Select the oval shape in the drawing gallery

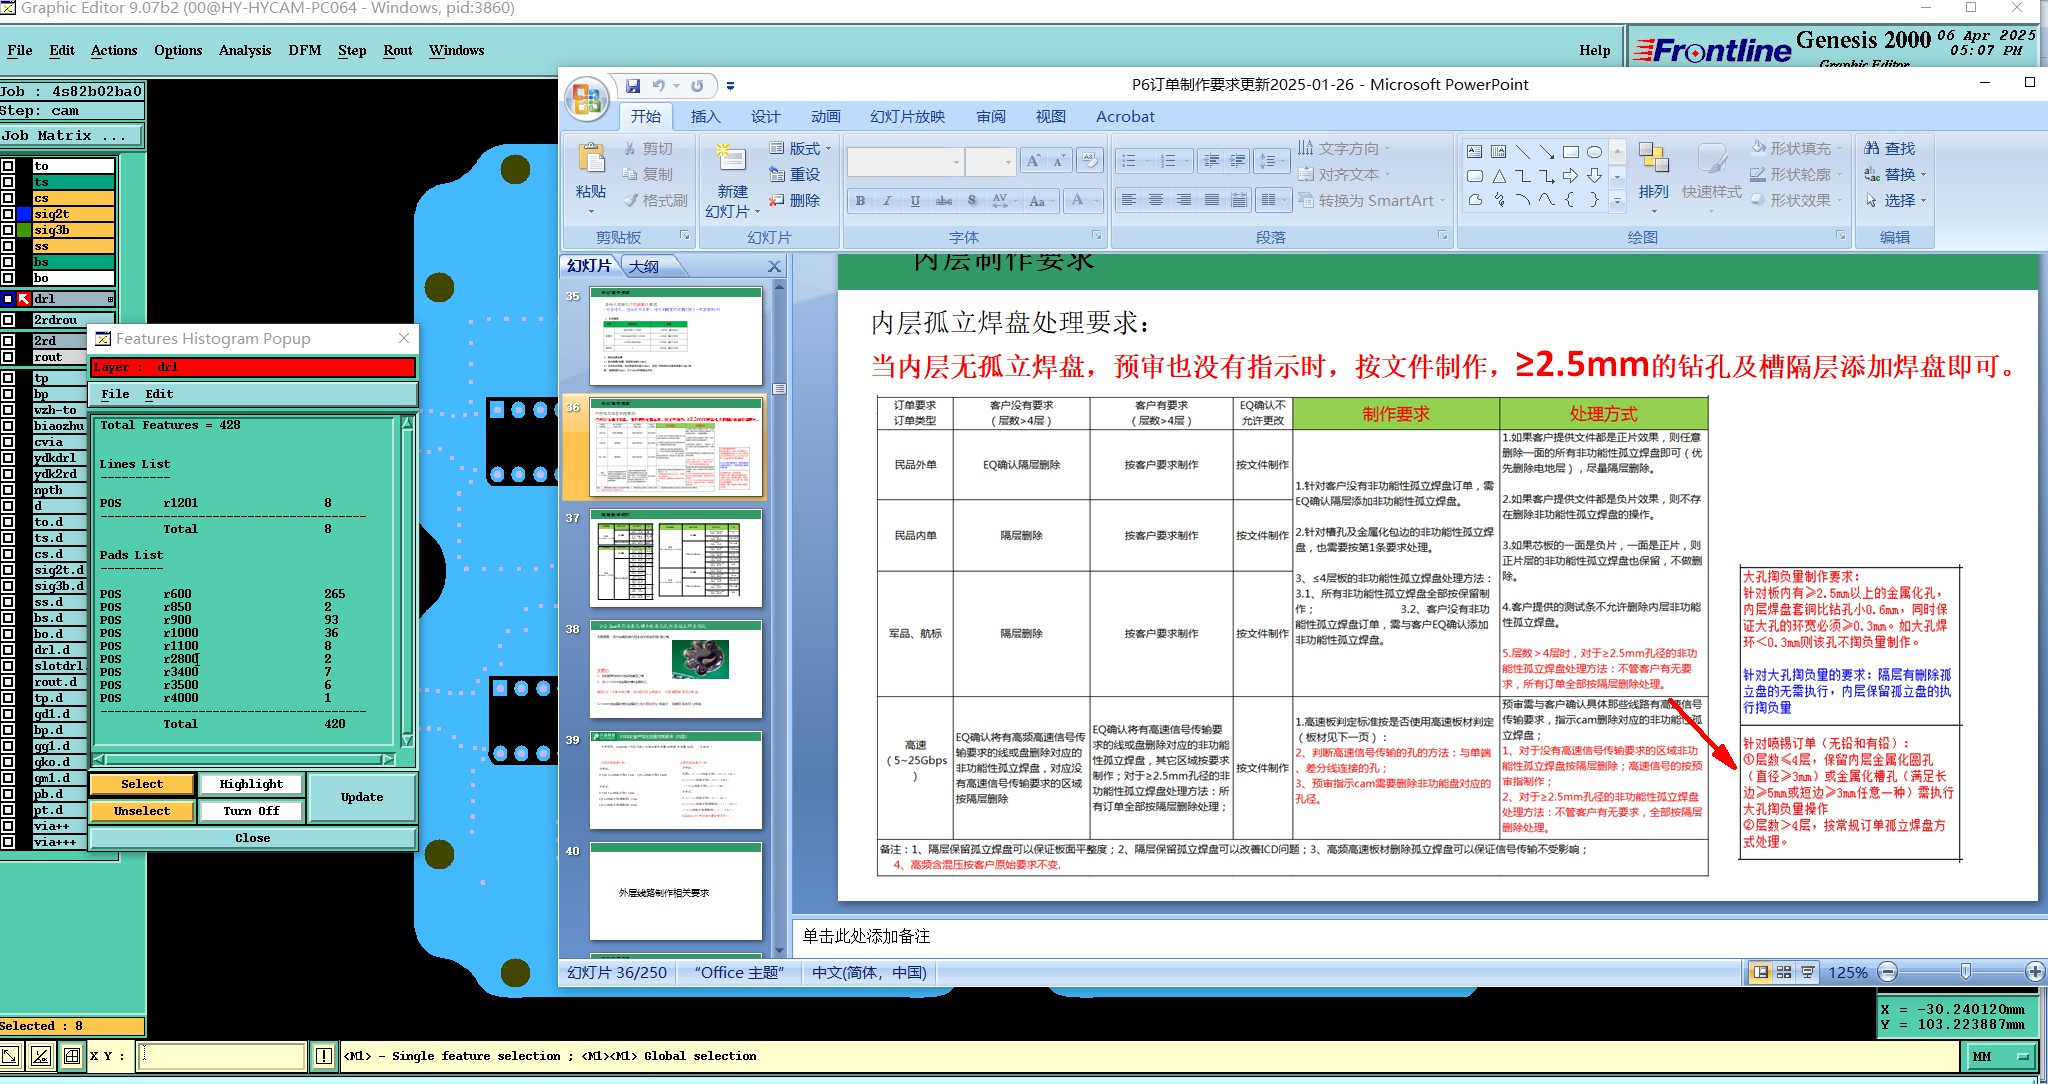(x=1594, y=152)
